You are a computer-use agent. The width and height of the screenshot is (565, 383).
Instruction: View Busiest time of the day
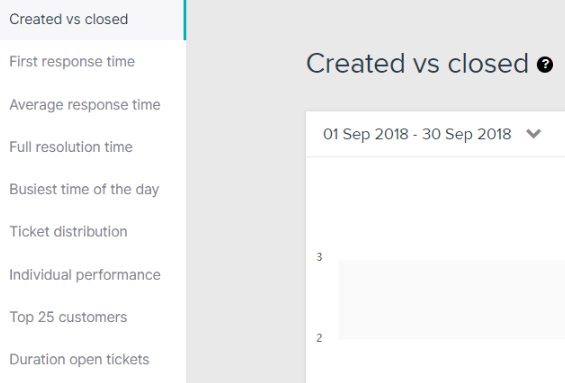pyautogui.click(x=84, y=190)
